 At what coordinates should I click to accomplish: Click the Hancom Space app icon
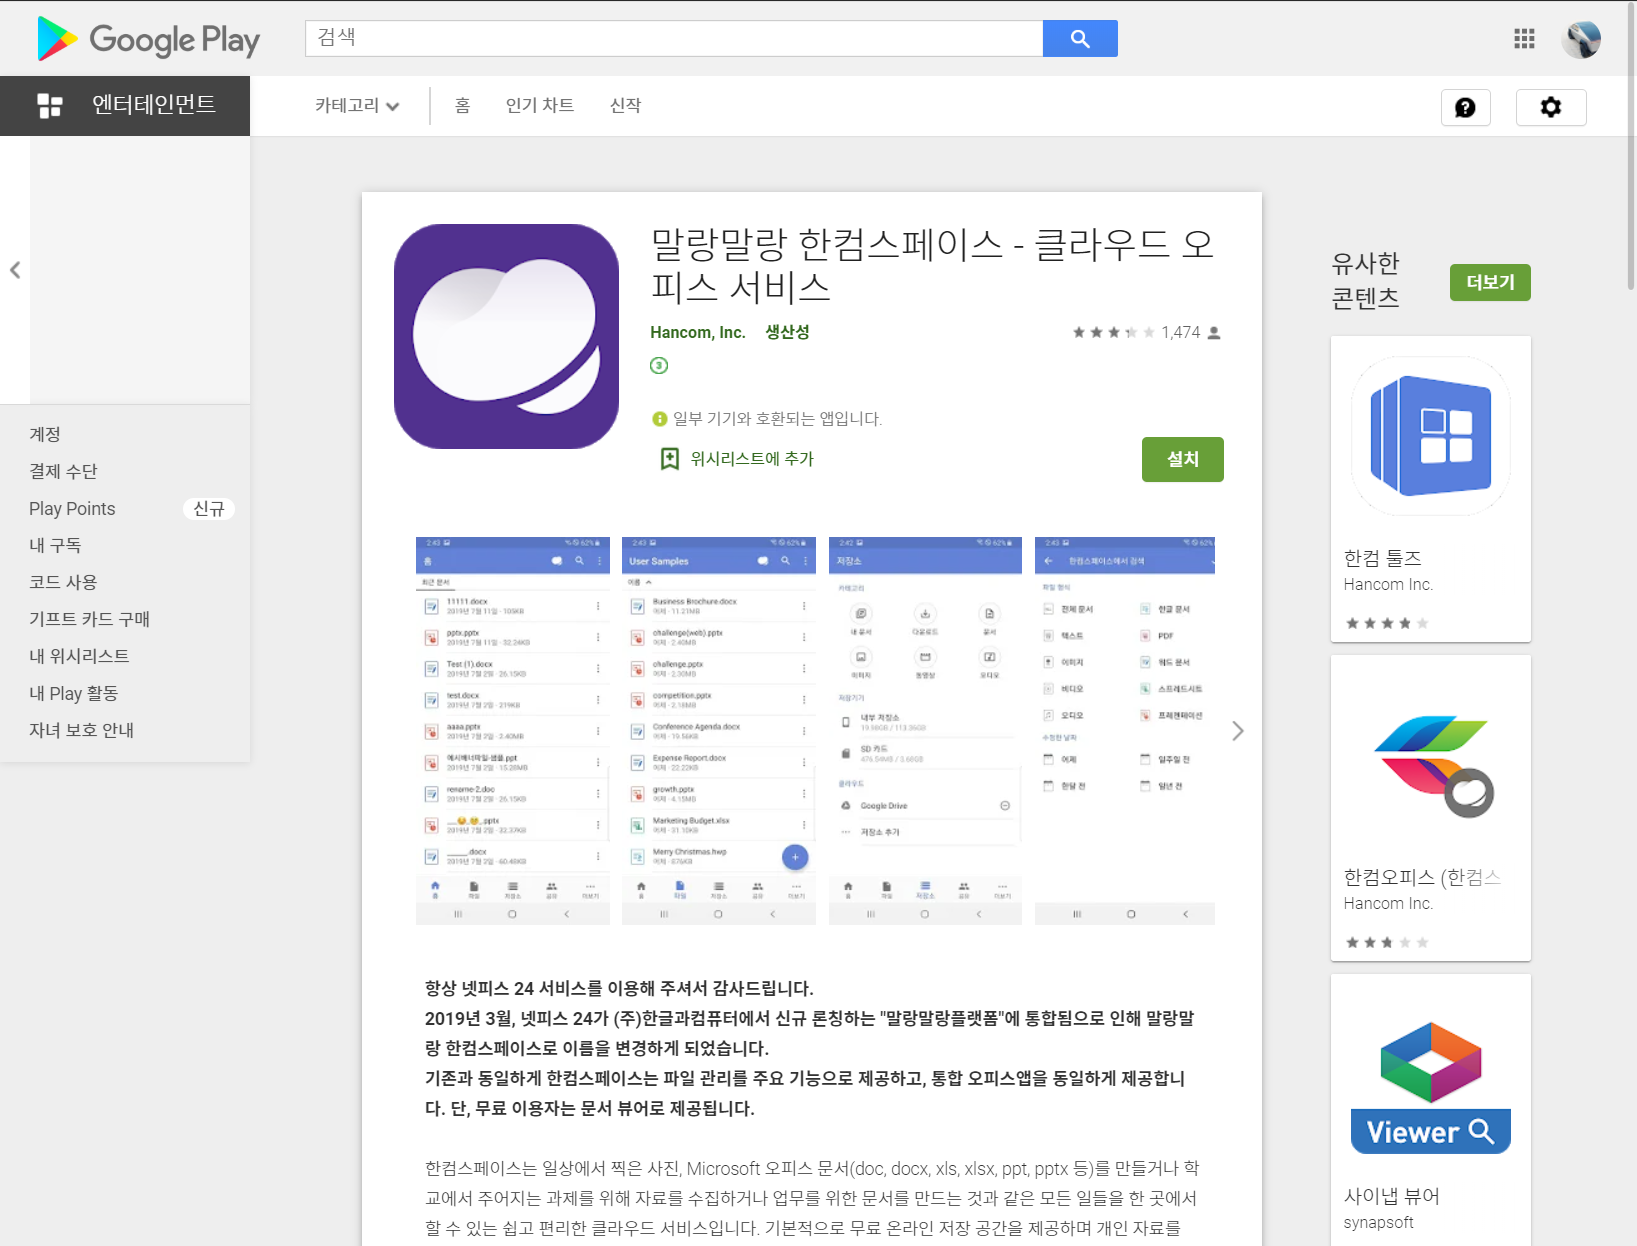(x=506, y=336)
